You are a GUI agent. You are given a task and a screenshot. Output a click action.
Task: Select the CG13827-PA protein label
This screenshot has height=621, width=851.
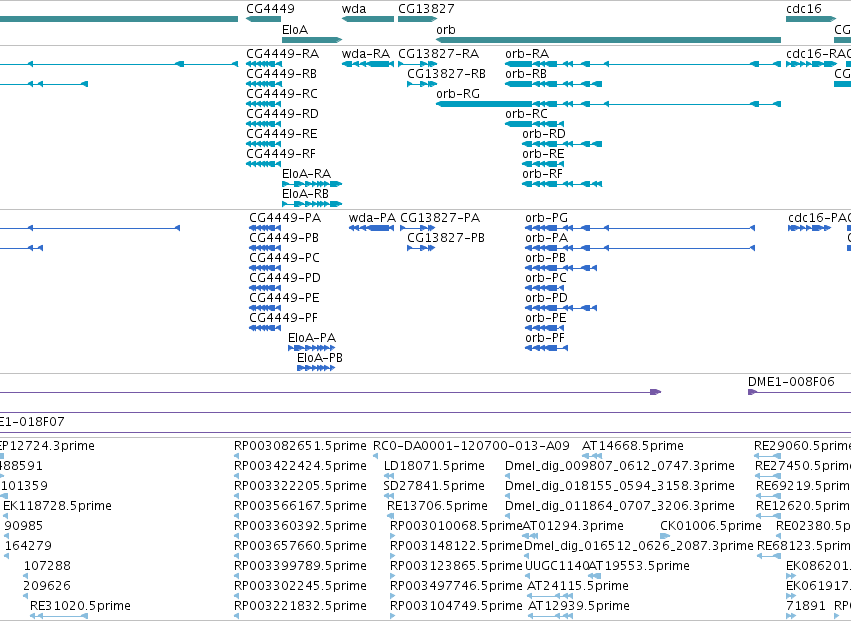(440, 218)
